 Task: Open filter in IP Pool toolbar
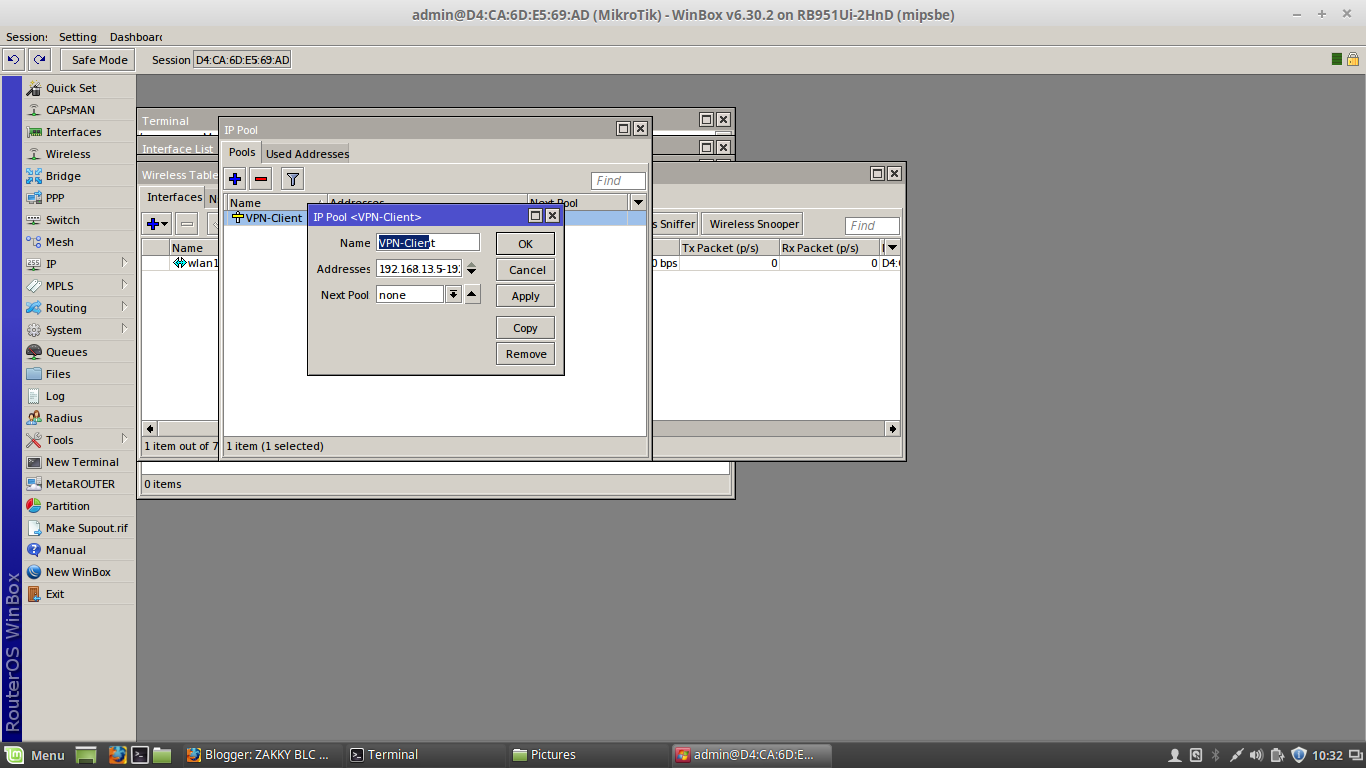pyautogui.click(x=292, y=179)
